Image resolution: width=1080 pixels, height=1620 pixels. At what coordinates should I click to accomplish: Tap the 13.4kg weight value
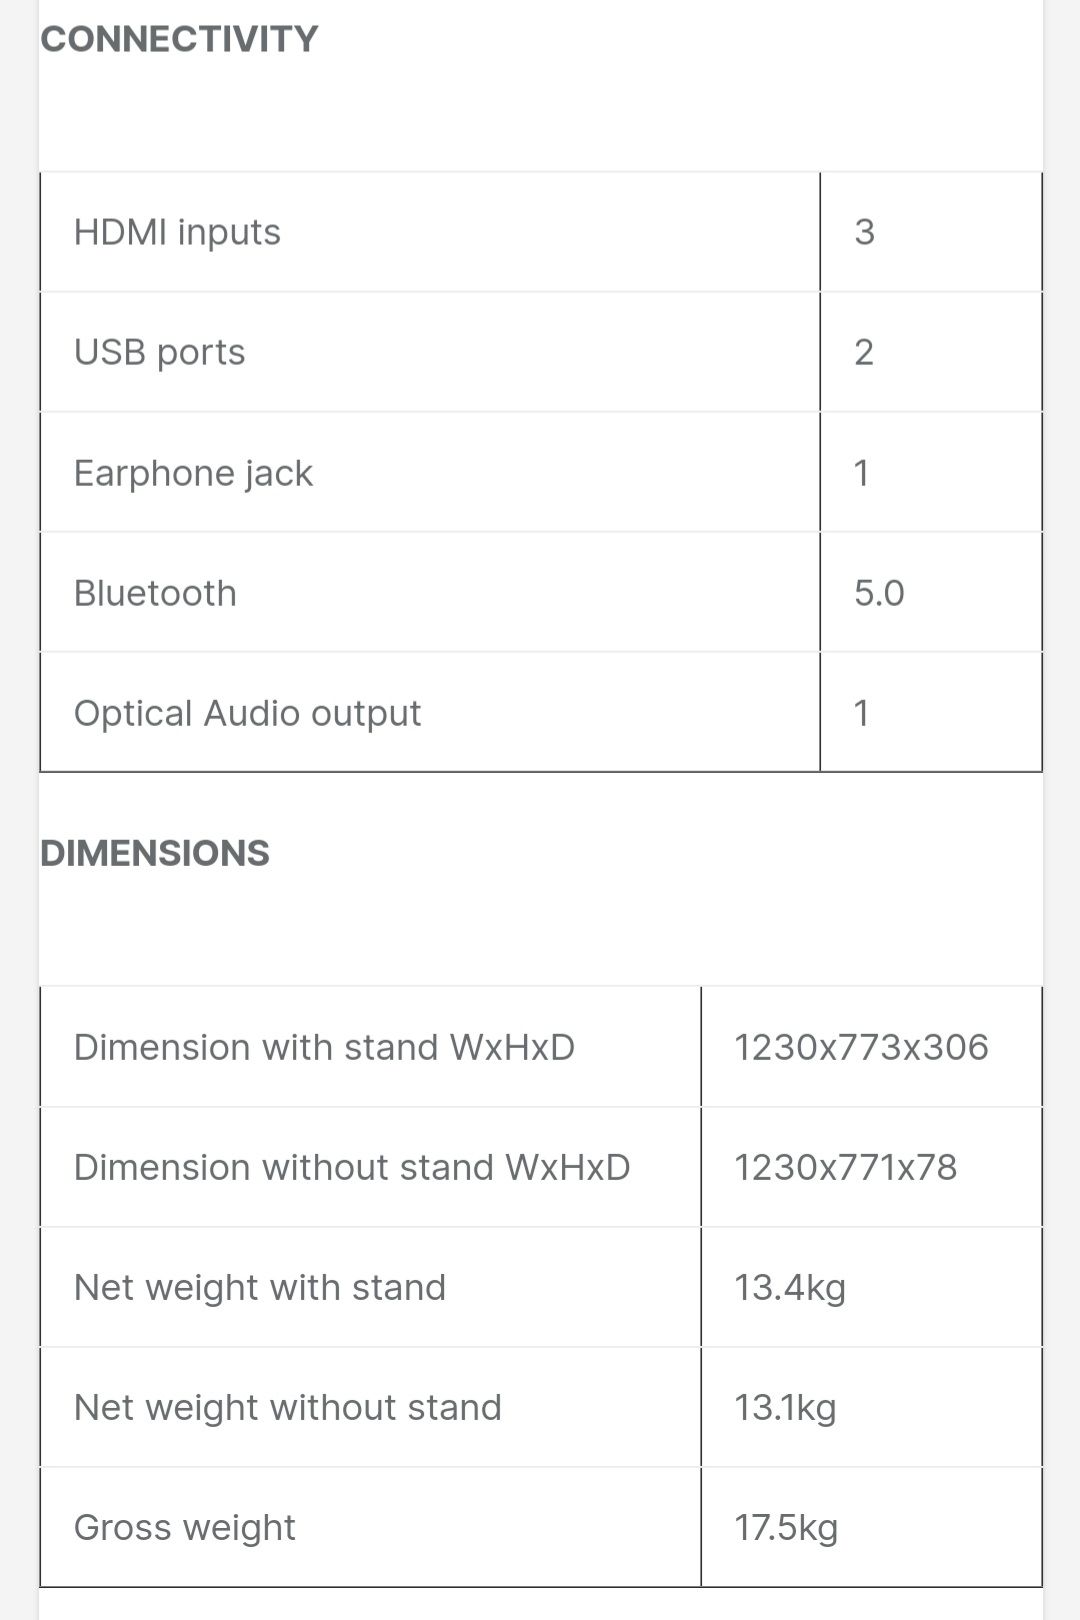click(790, 1287)
